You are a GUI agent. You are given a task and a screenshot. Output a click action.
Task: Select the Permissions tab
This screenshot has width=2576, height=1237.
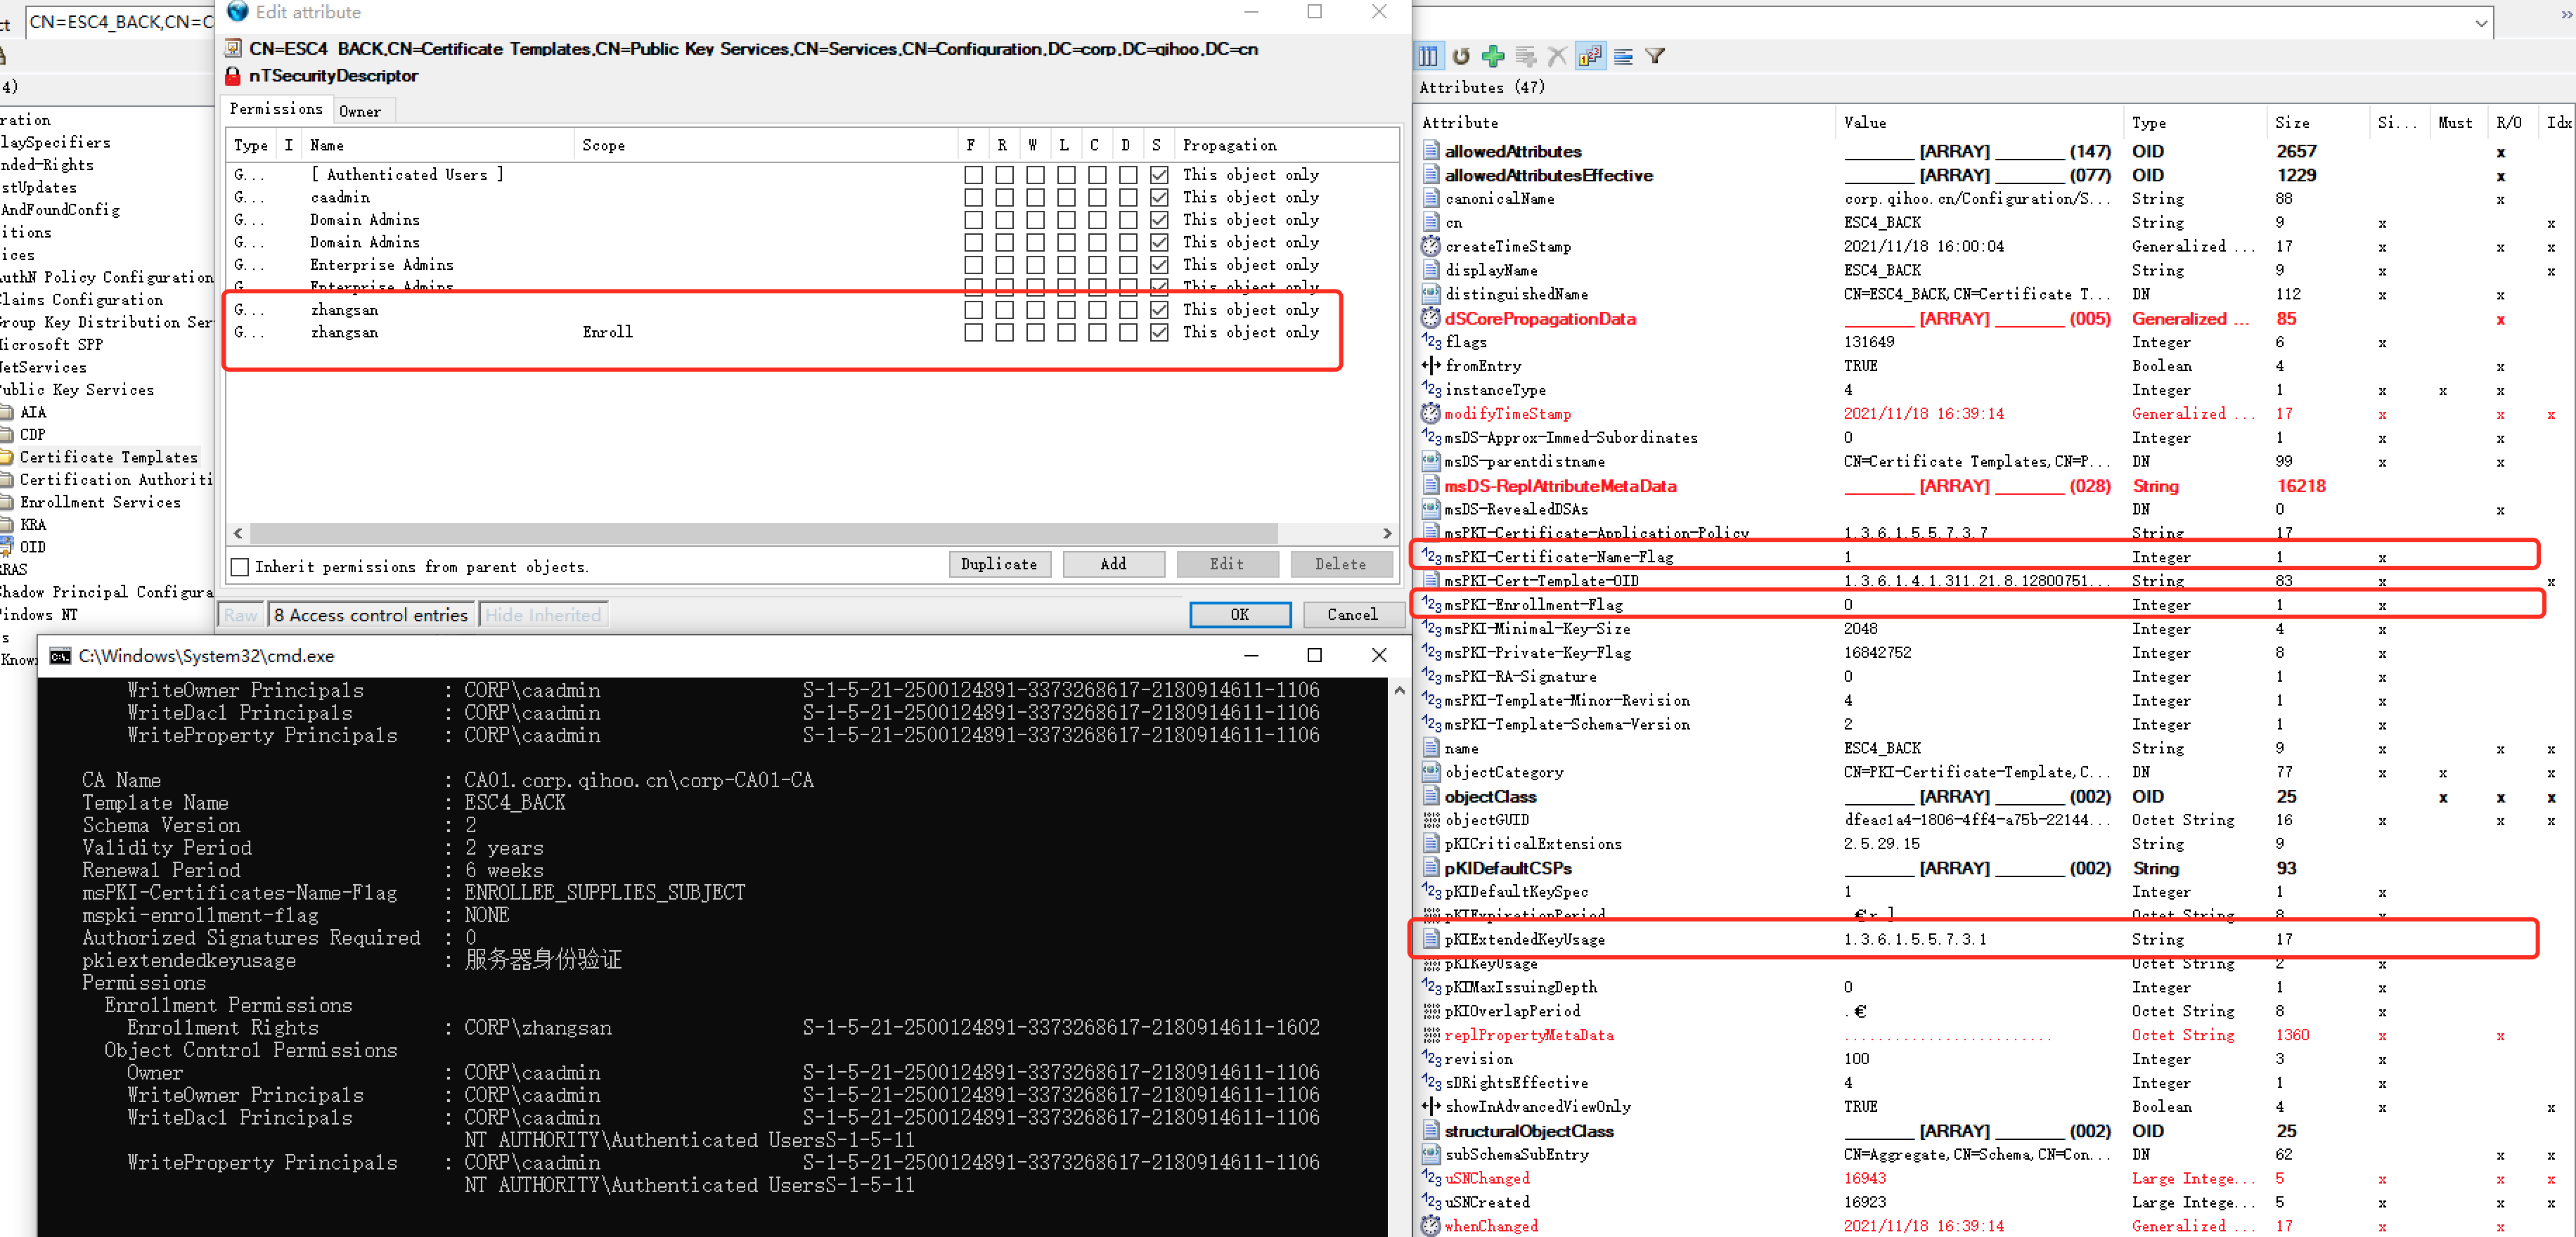(x=276, y=109)
